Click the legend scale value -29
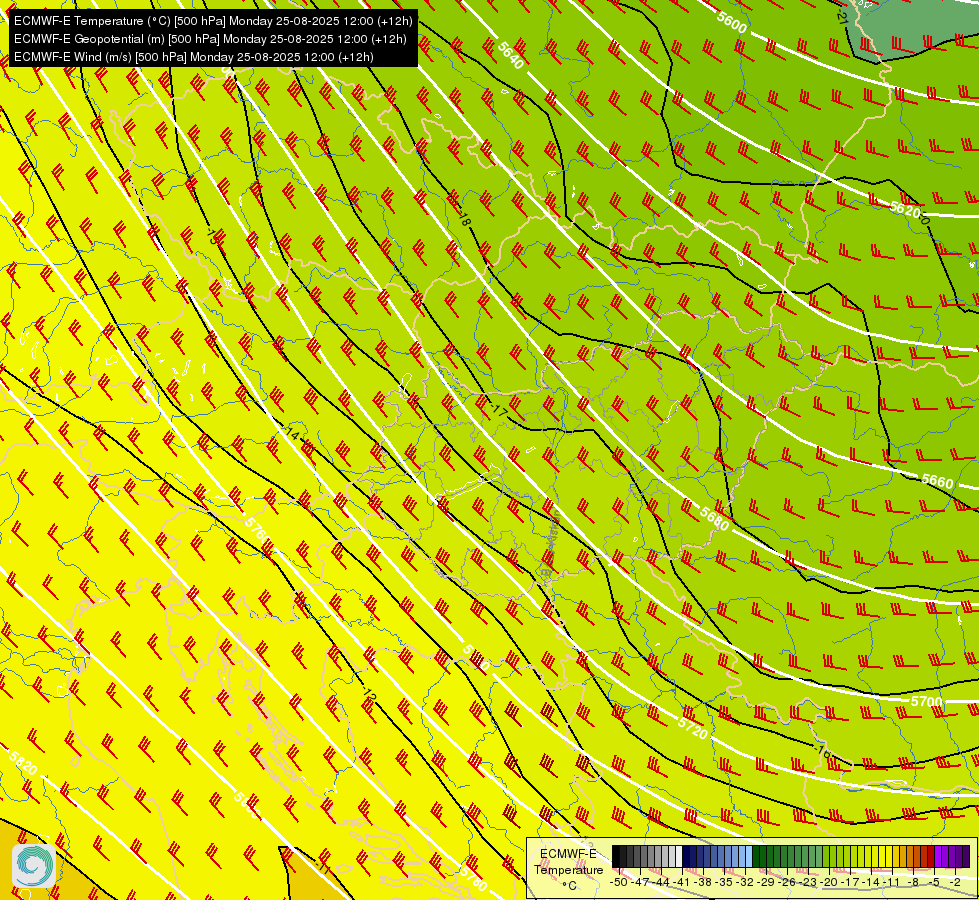This screenshot has width=979, height=900. (x=767, y=882)
